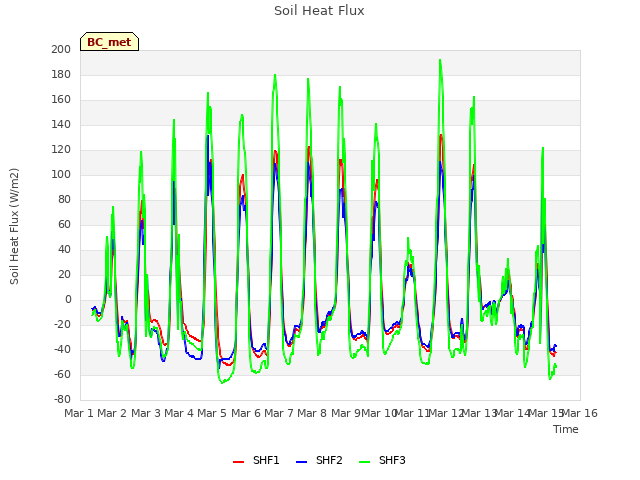Click the Mar 16 x-axis label
Screen dimensions: 640x480
point(580,413)
